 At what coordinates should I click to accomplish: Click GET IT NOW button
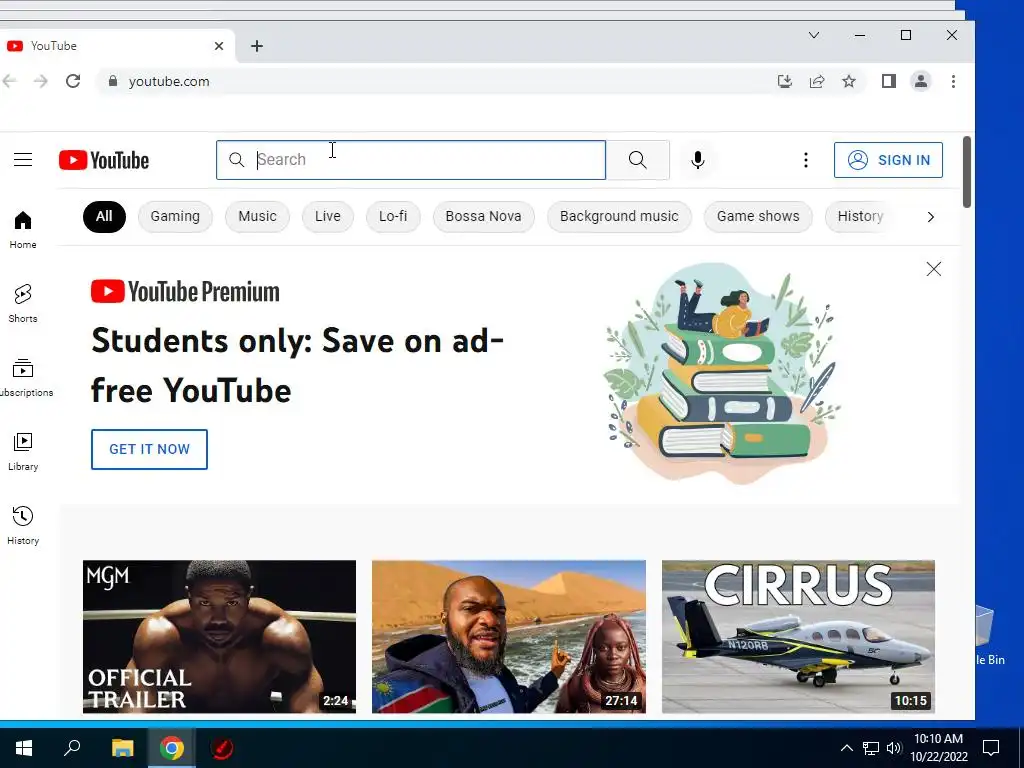(x=150, y=449)
